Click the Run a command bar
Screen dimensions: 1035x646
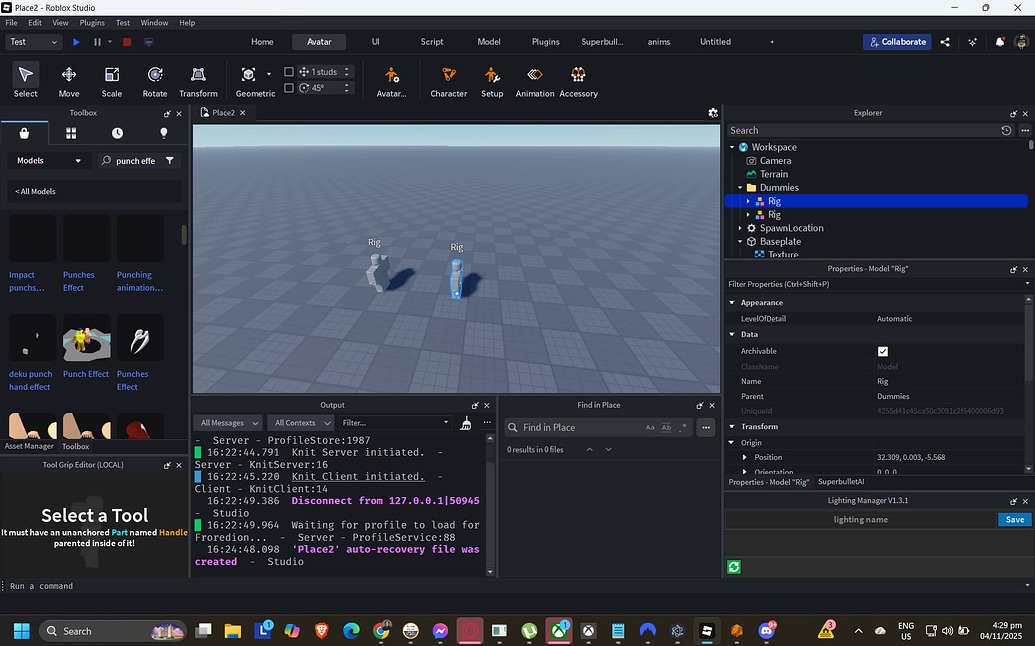pos(100,586)
